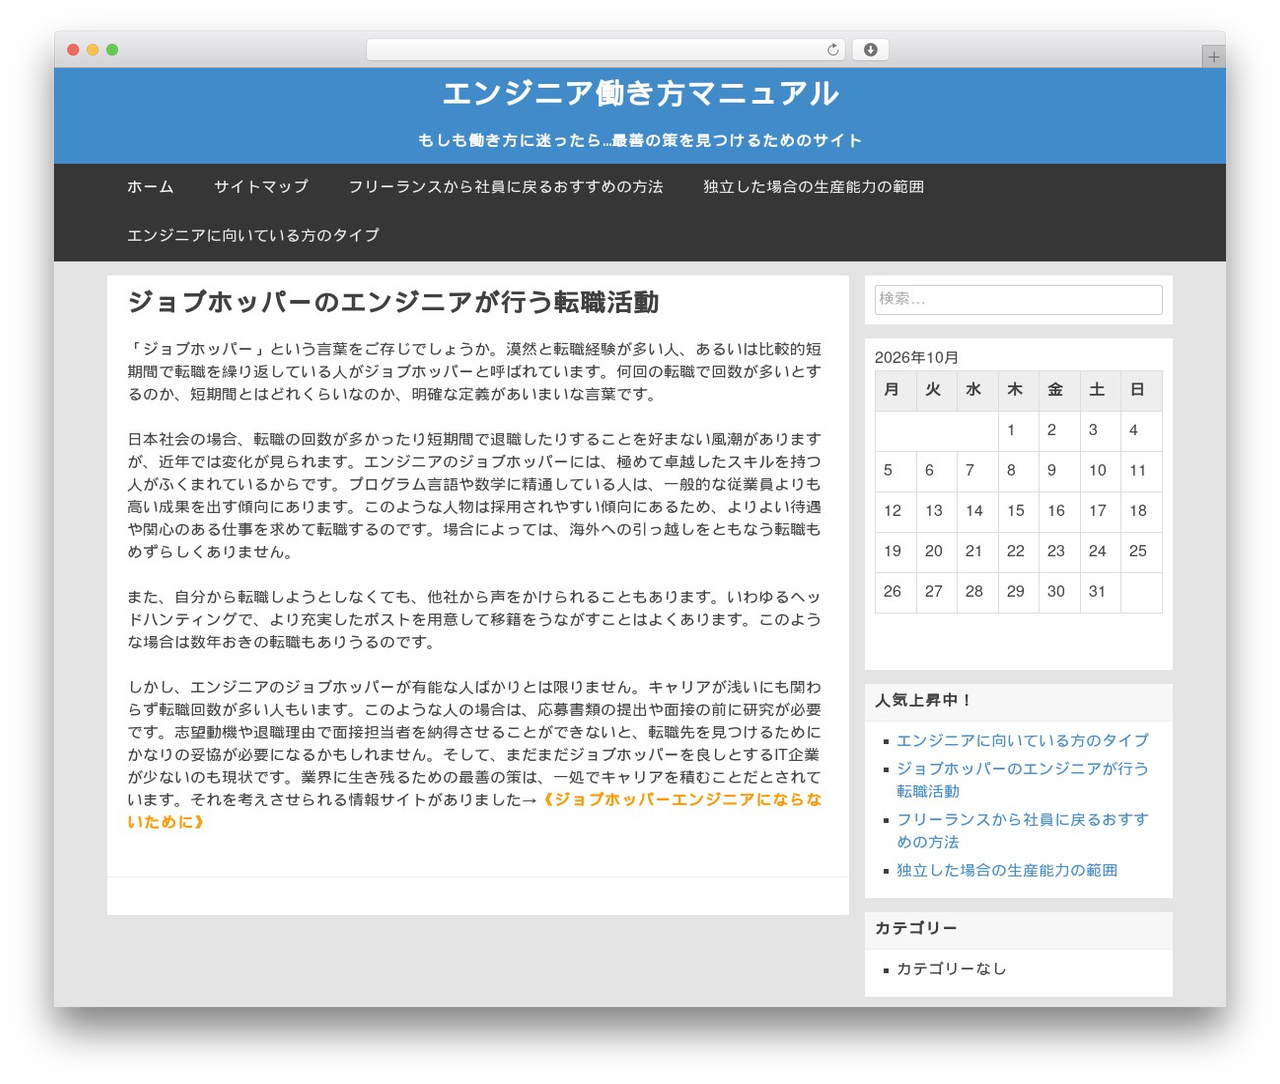This screenshot has height=1084, width=1280.
Task: Open sidebar link ジョブホッパーのエンジニアが行う転職活動
Action: 1022,780
